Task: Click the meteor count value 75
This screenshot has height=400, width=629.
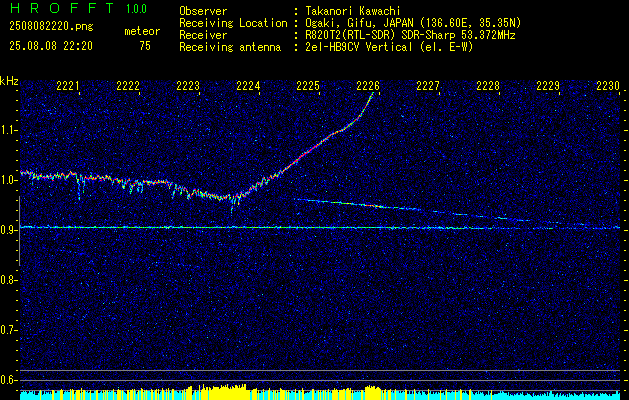Action: 145,46
